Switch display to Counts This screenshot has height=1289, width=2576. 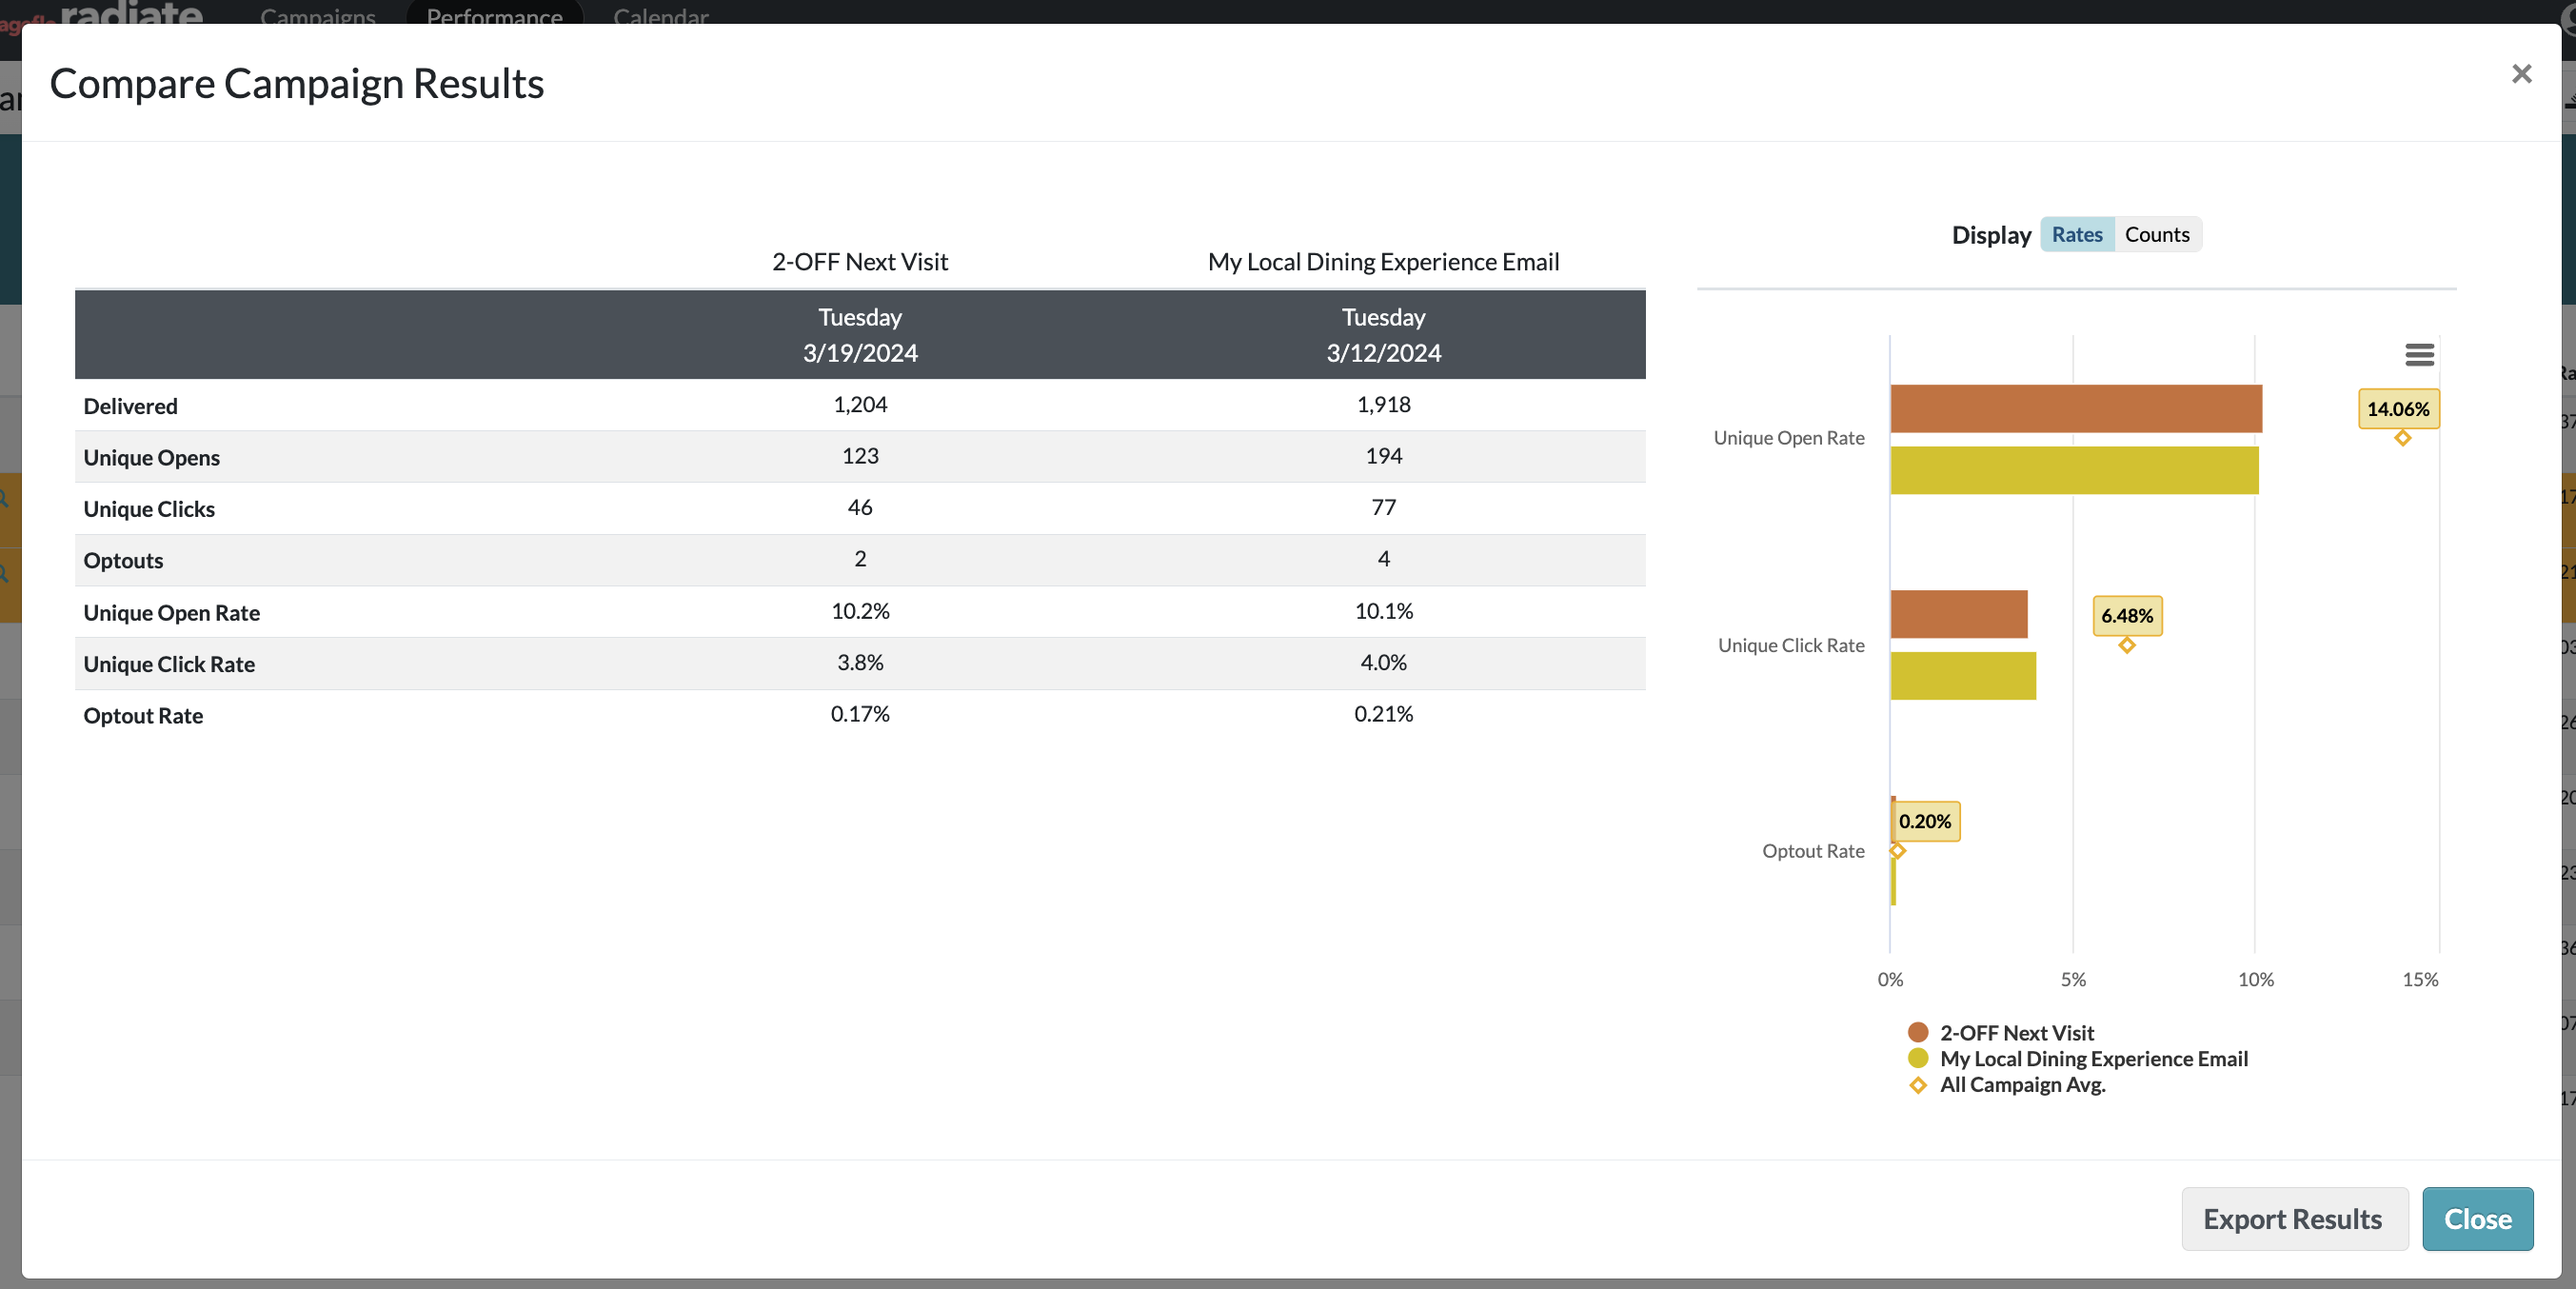coord(2157,234)
